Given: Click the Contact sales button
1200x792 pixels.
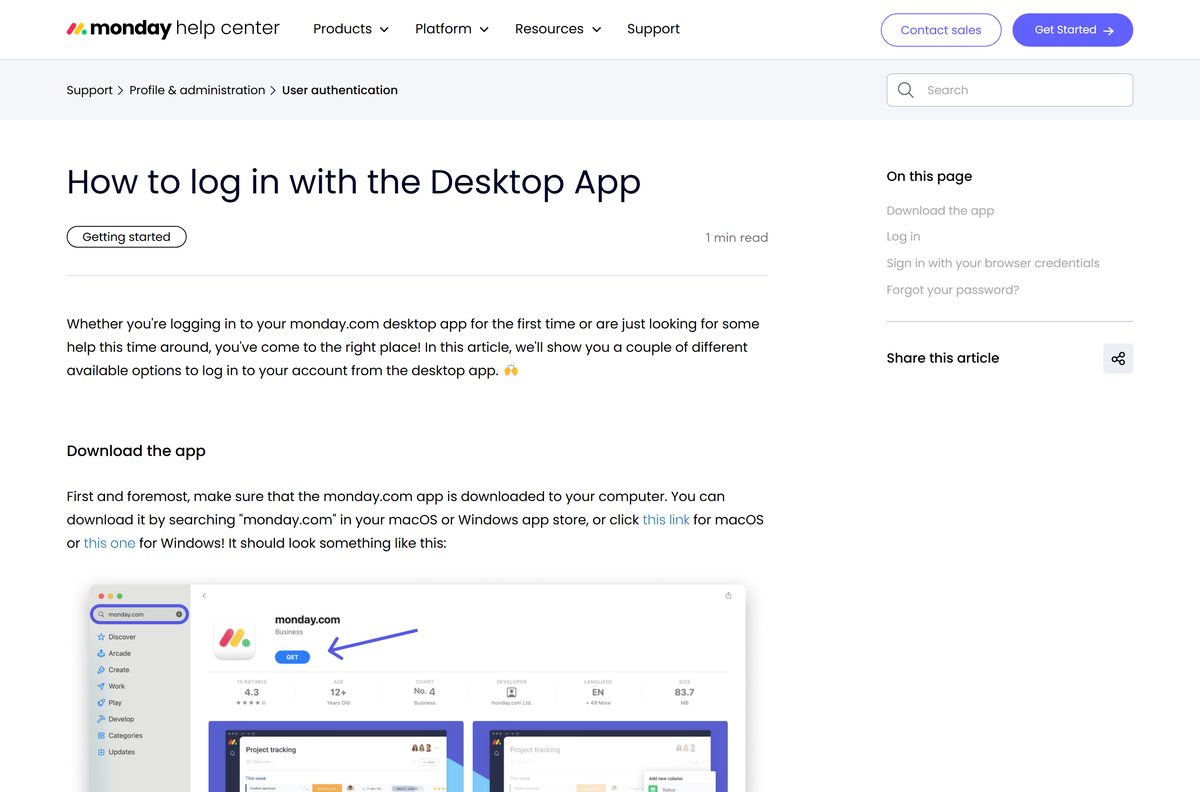Looking at the screenshot, I should [941, 30].
